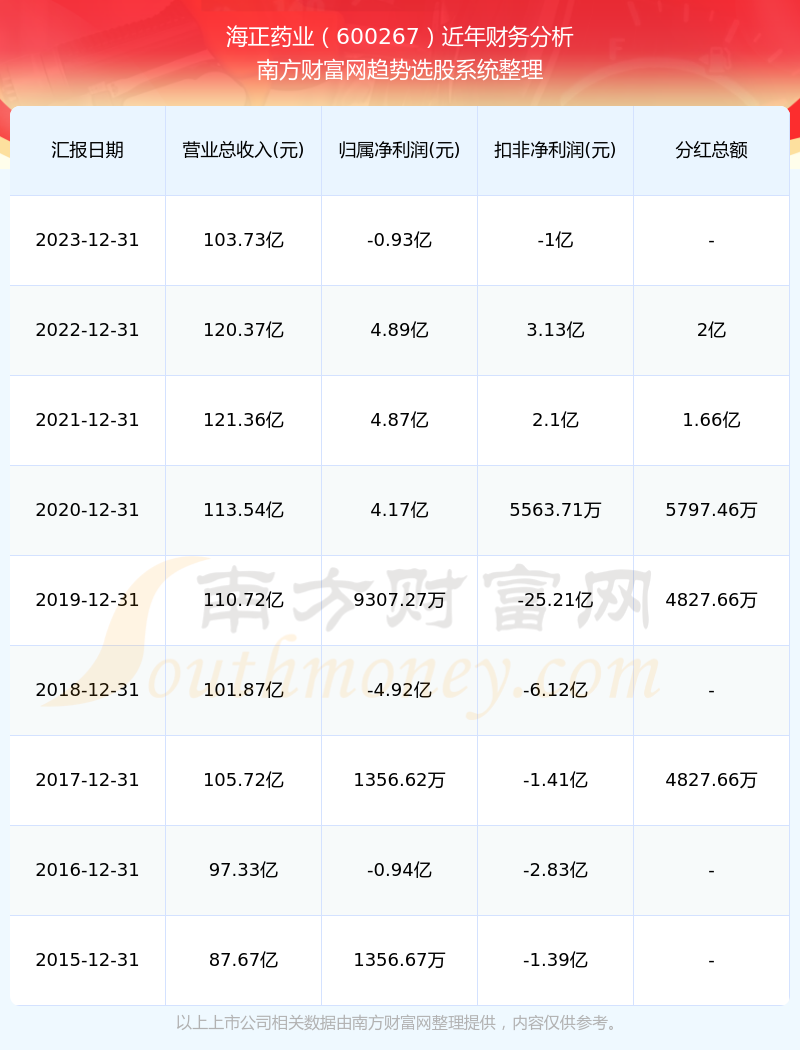Click dividend 4827.66万 in the 2019-12-31 row
The width and height of the screenshot is (800, 1050).
pyautogui.click(x=712, y=600)
